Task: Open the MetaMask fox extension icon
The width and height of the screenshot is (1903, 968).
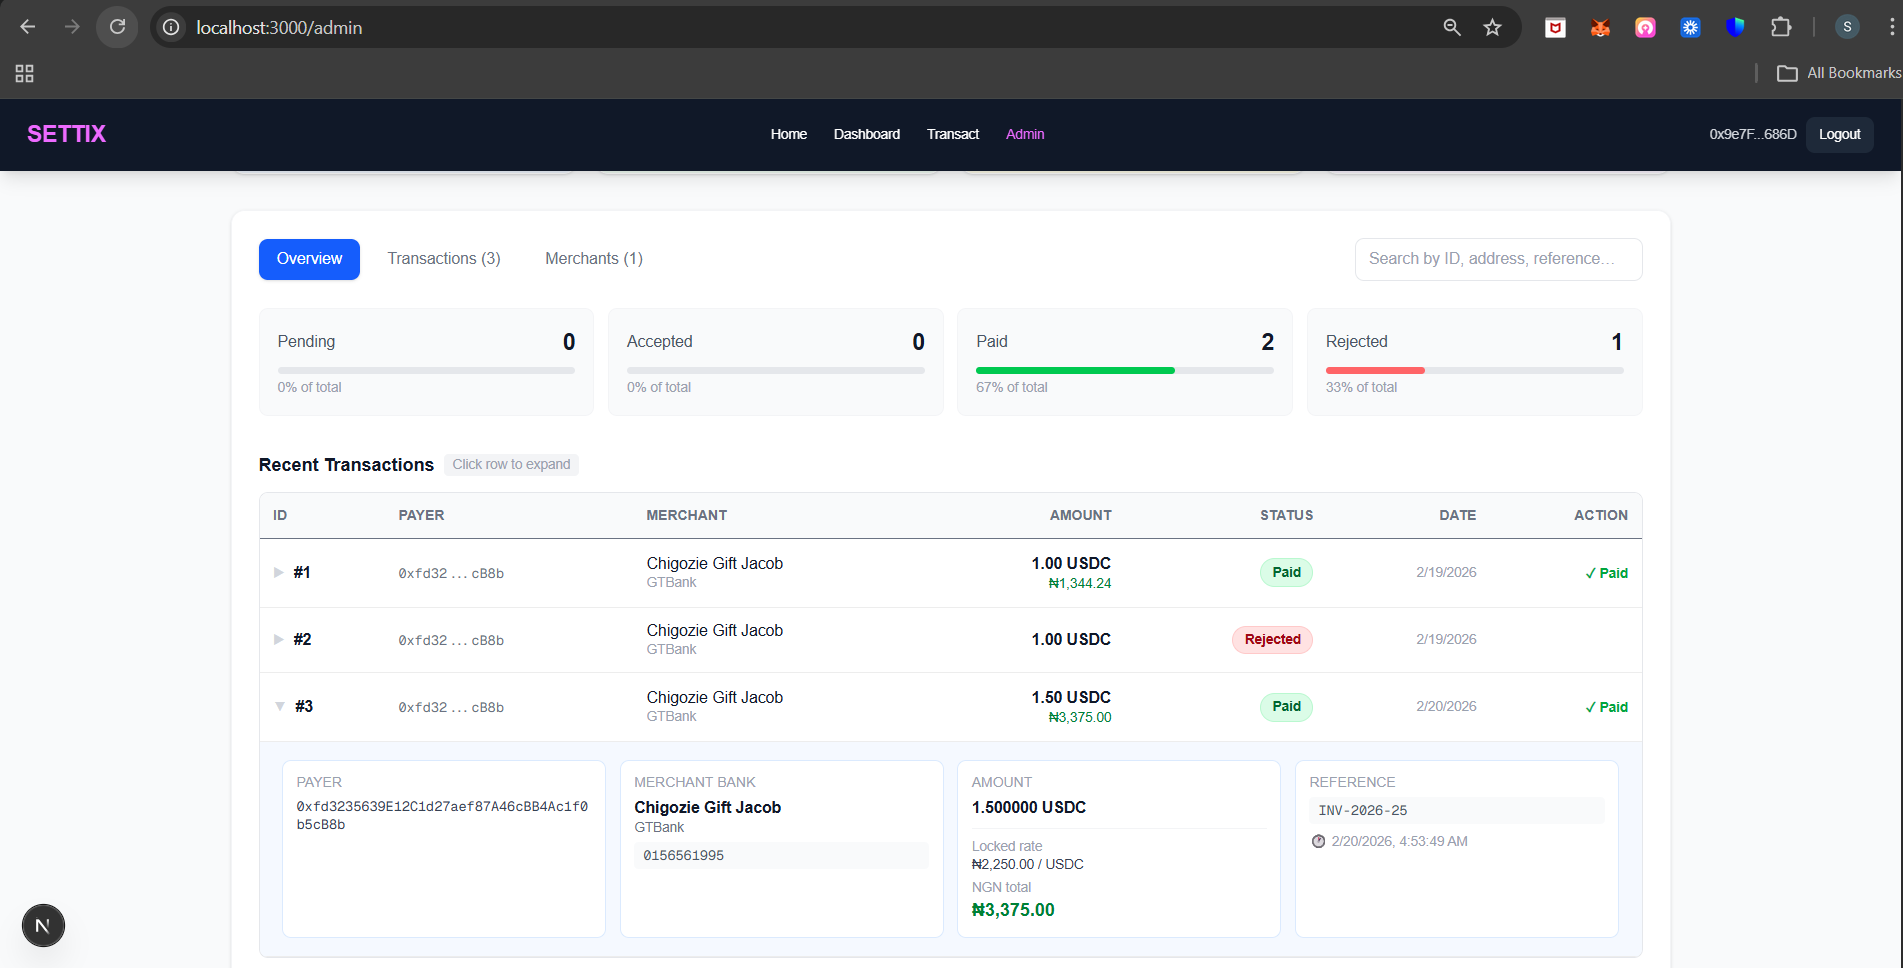Action: tap(1600, 27)
